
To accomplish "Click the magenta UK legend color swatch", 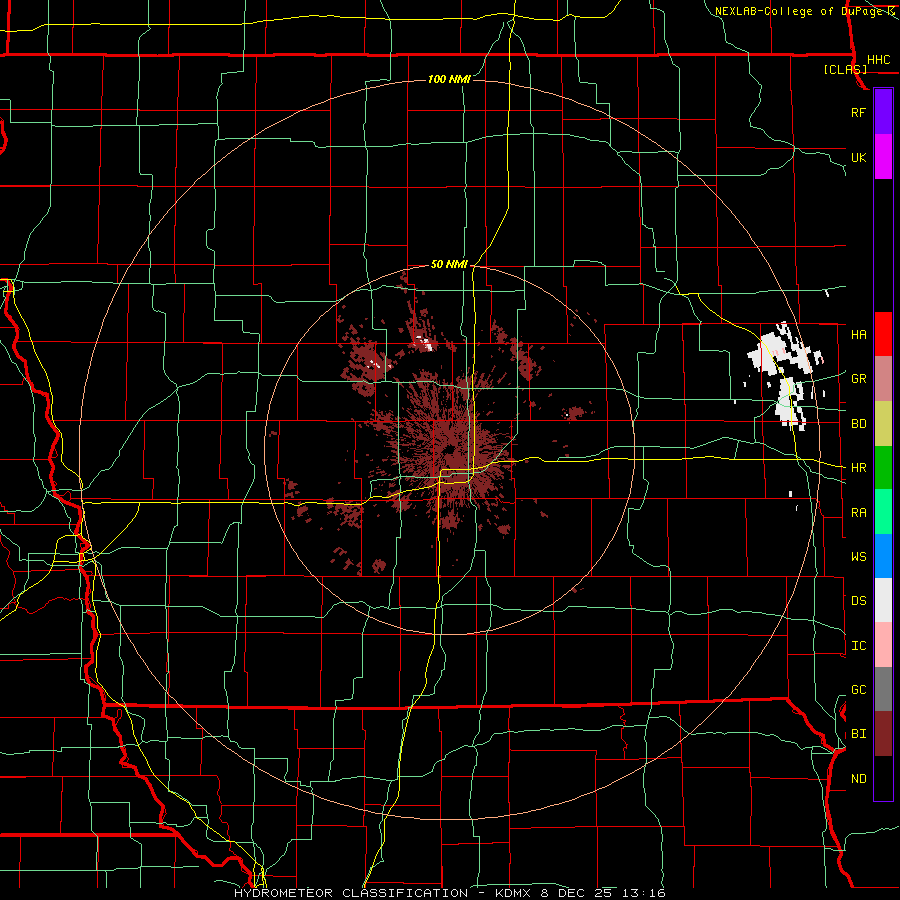I will 883,157.
